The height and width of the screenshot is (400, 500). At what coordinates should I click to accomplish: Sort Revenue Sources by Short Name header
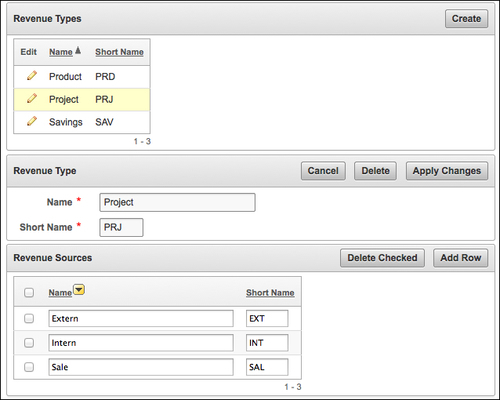tap(270, 293)
